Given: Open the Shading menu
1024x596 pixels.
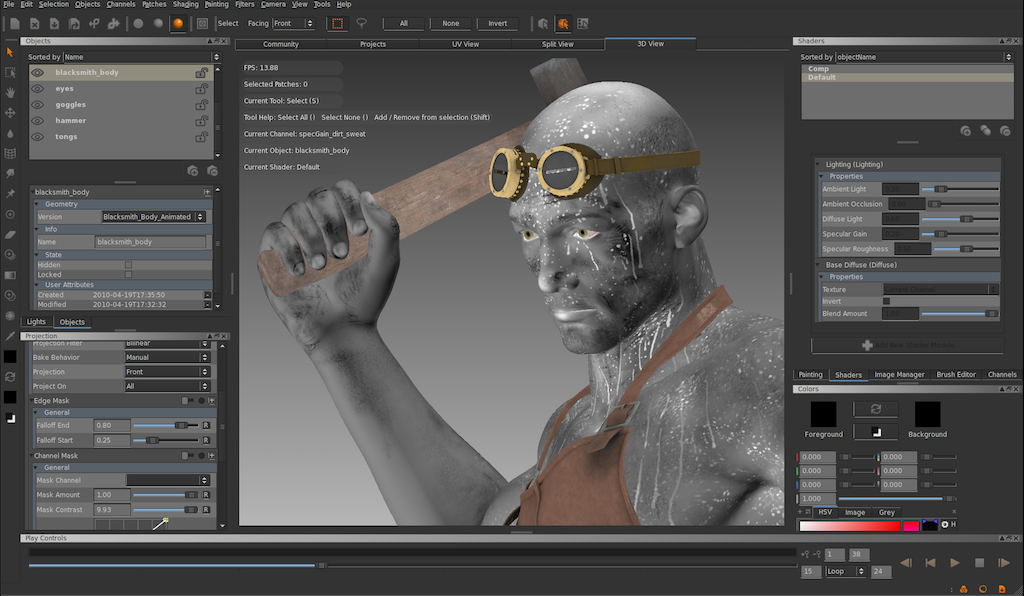Looking at the screenshot, I should (x=185, y=4).
